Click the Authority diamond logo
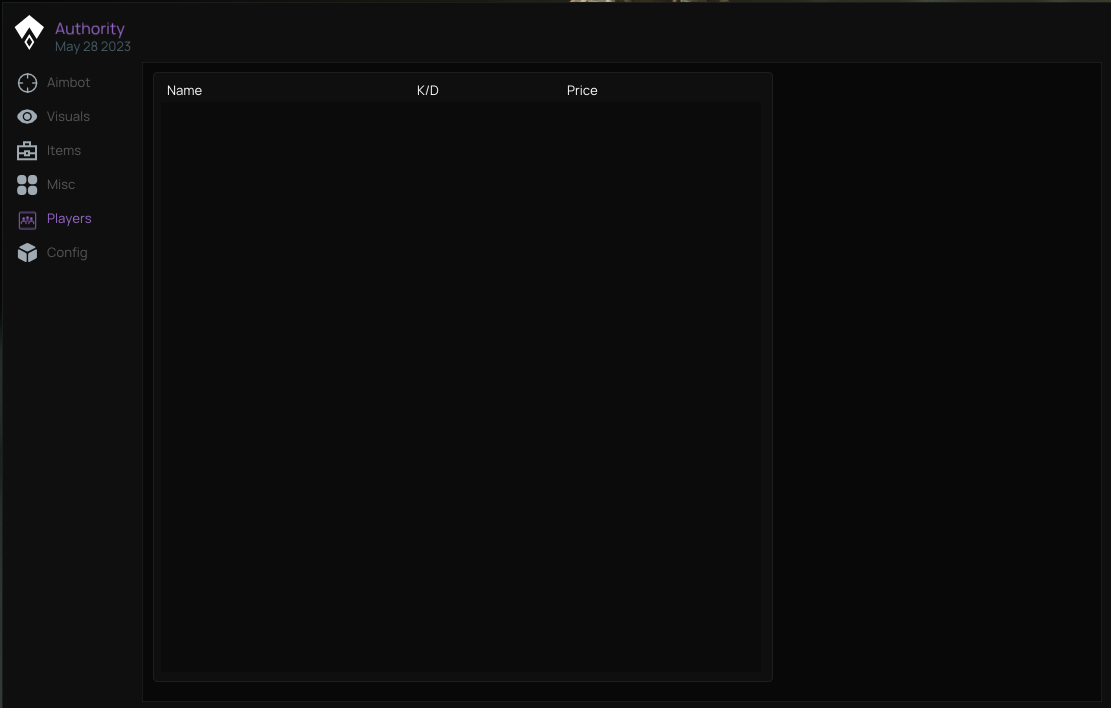1111x708 pixels. (29, 33)
